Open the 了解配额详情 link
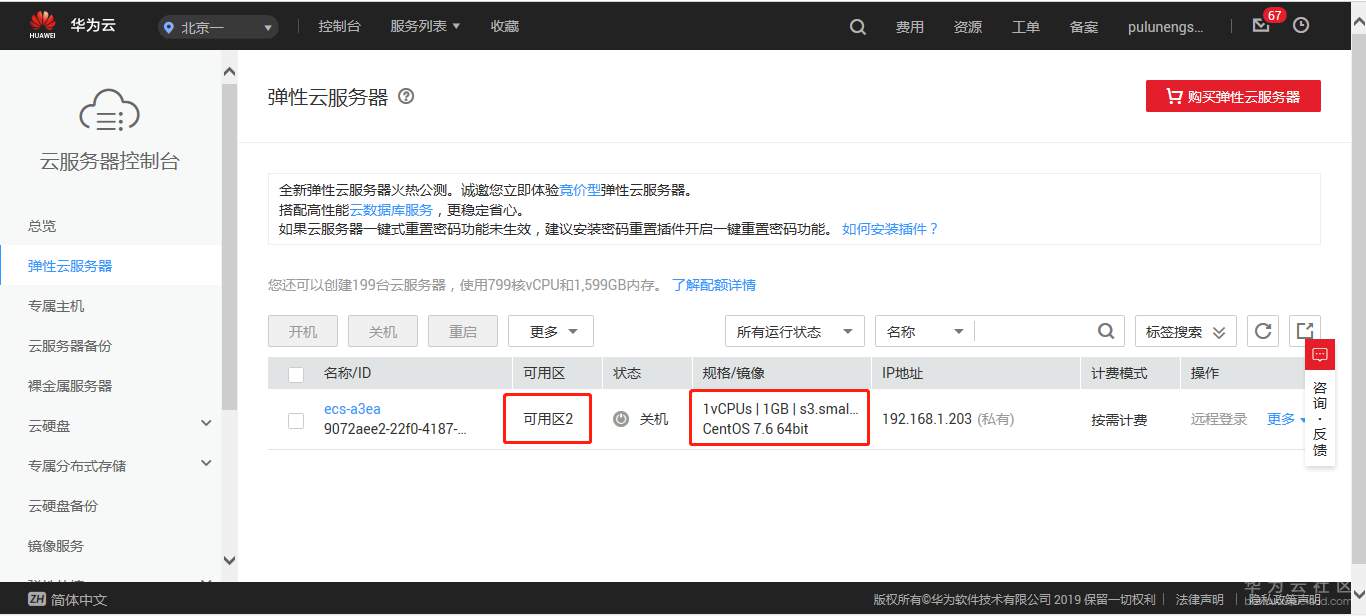Image resolution: width=1366 pixels, height=616 pixels. 714,285
